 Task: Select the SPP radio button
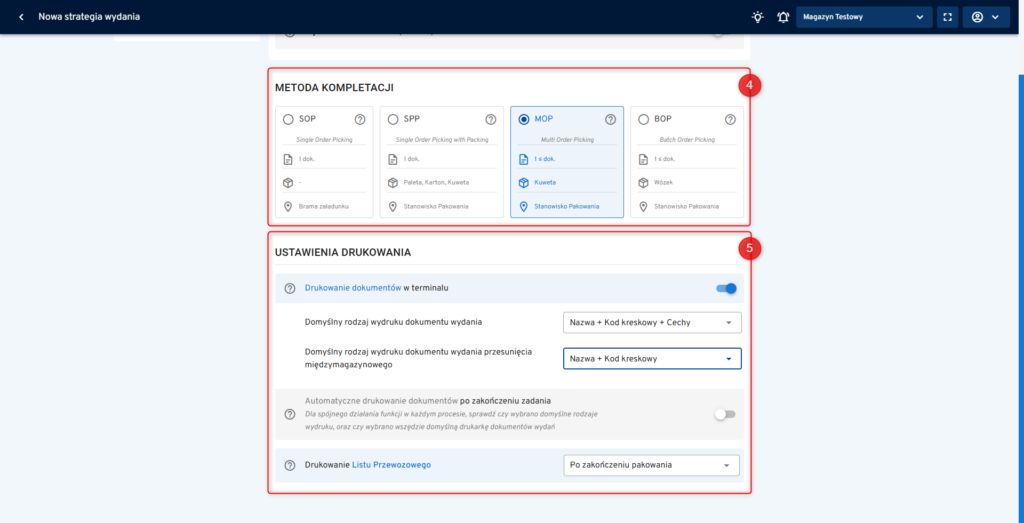[393, 119]
